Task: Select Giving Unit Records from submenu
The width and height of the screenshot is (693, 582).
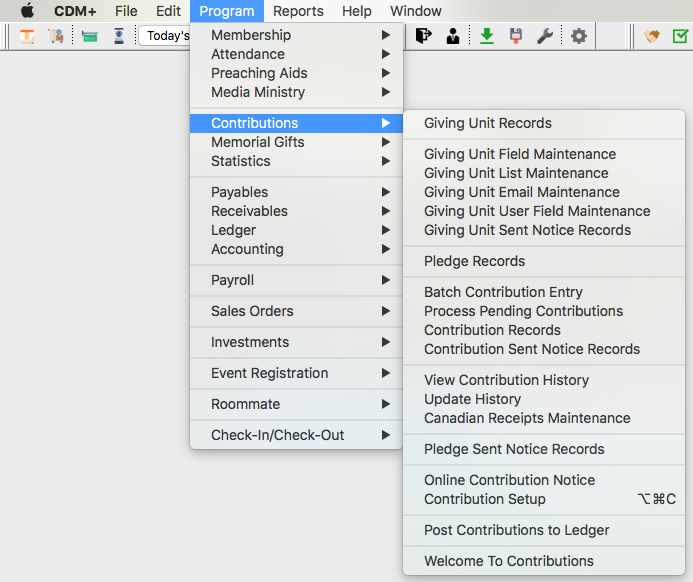Action: point(487,123)
